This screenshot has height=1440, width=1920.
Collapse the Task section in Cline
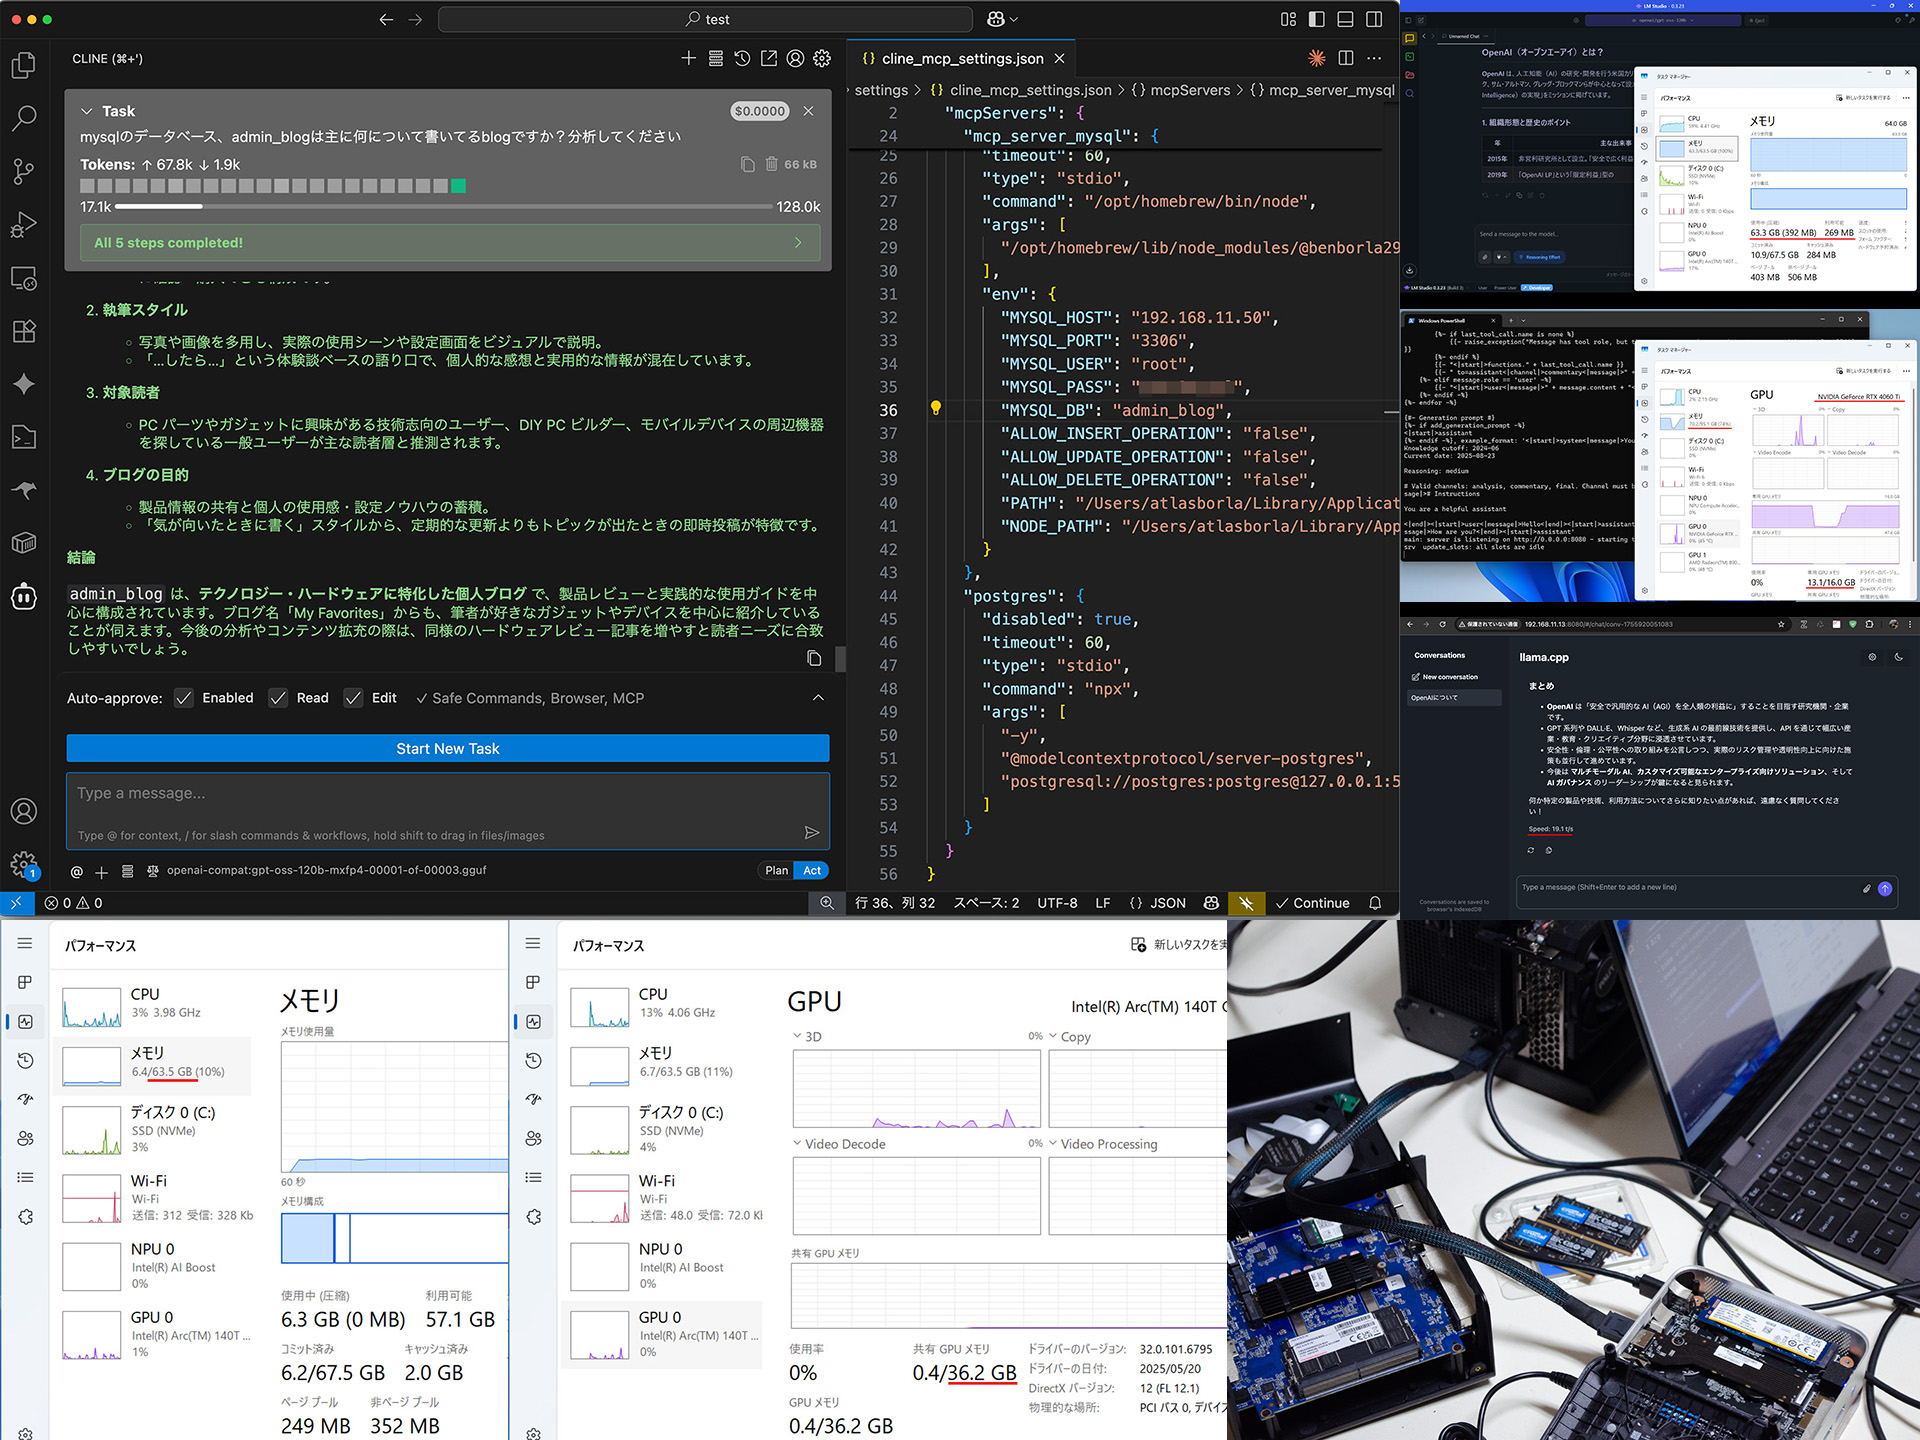(85, 111)
